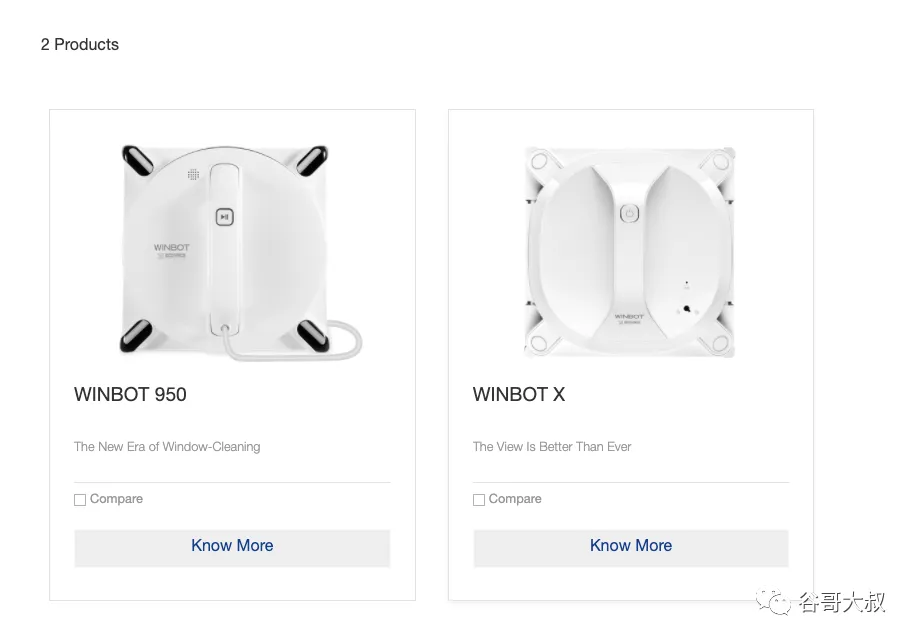Tick the Compare checkbox for WINBOT 950
Viewport: 915px width, 642px height.
coord(80,500)
